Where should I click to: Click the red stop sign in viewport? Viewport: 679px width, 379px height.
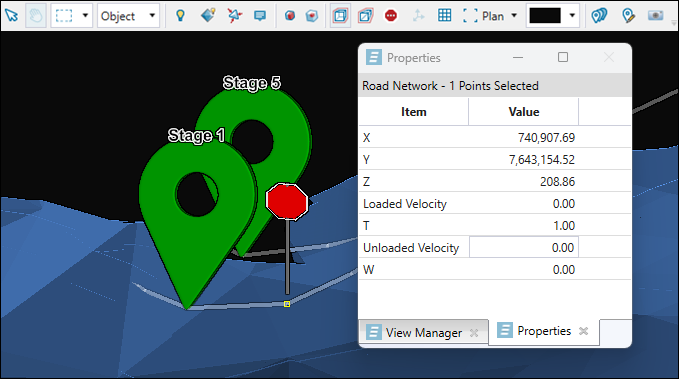coord(287,202)
